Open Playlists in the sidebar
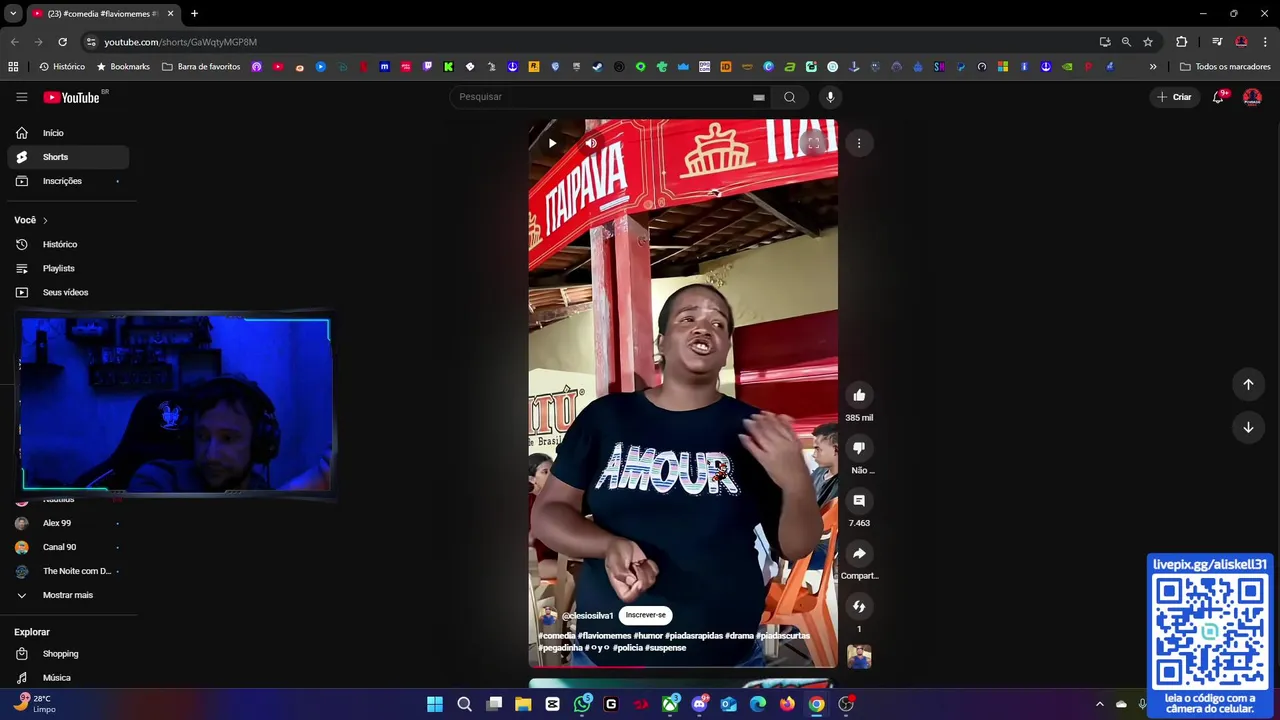This screenshot has height=720, width=1280. 68,268
